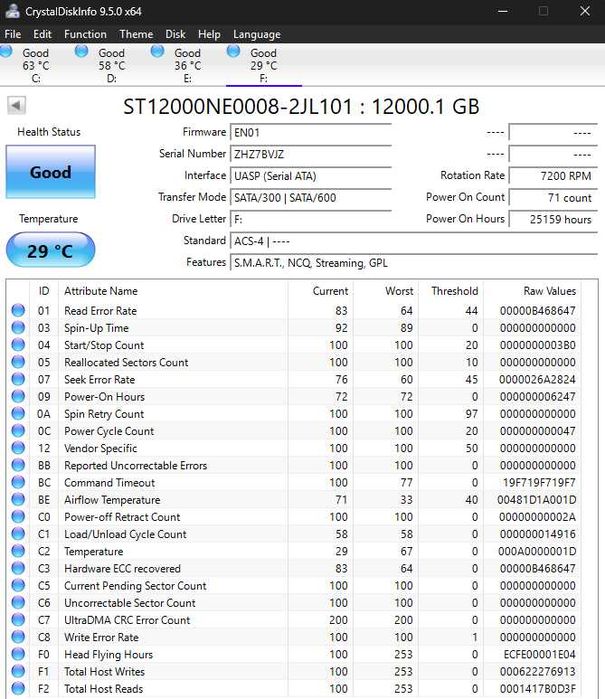This screenshot has width=605, height=699.
Task: Select drive E: tab at 36 °C
Action: pos(187,65)
